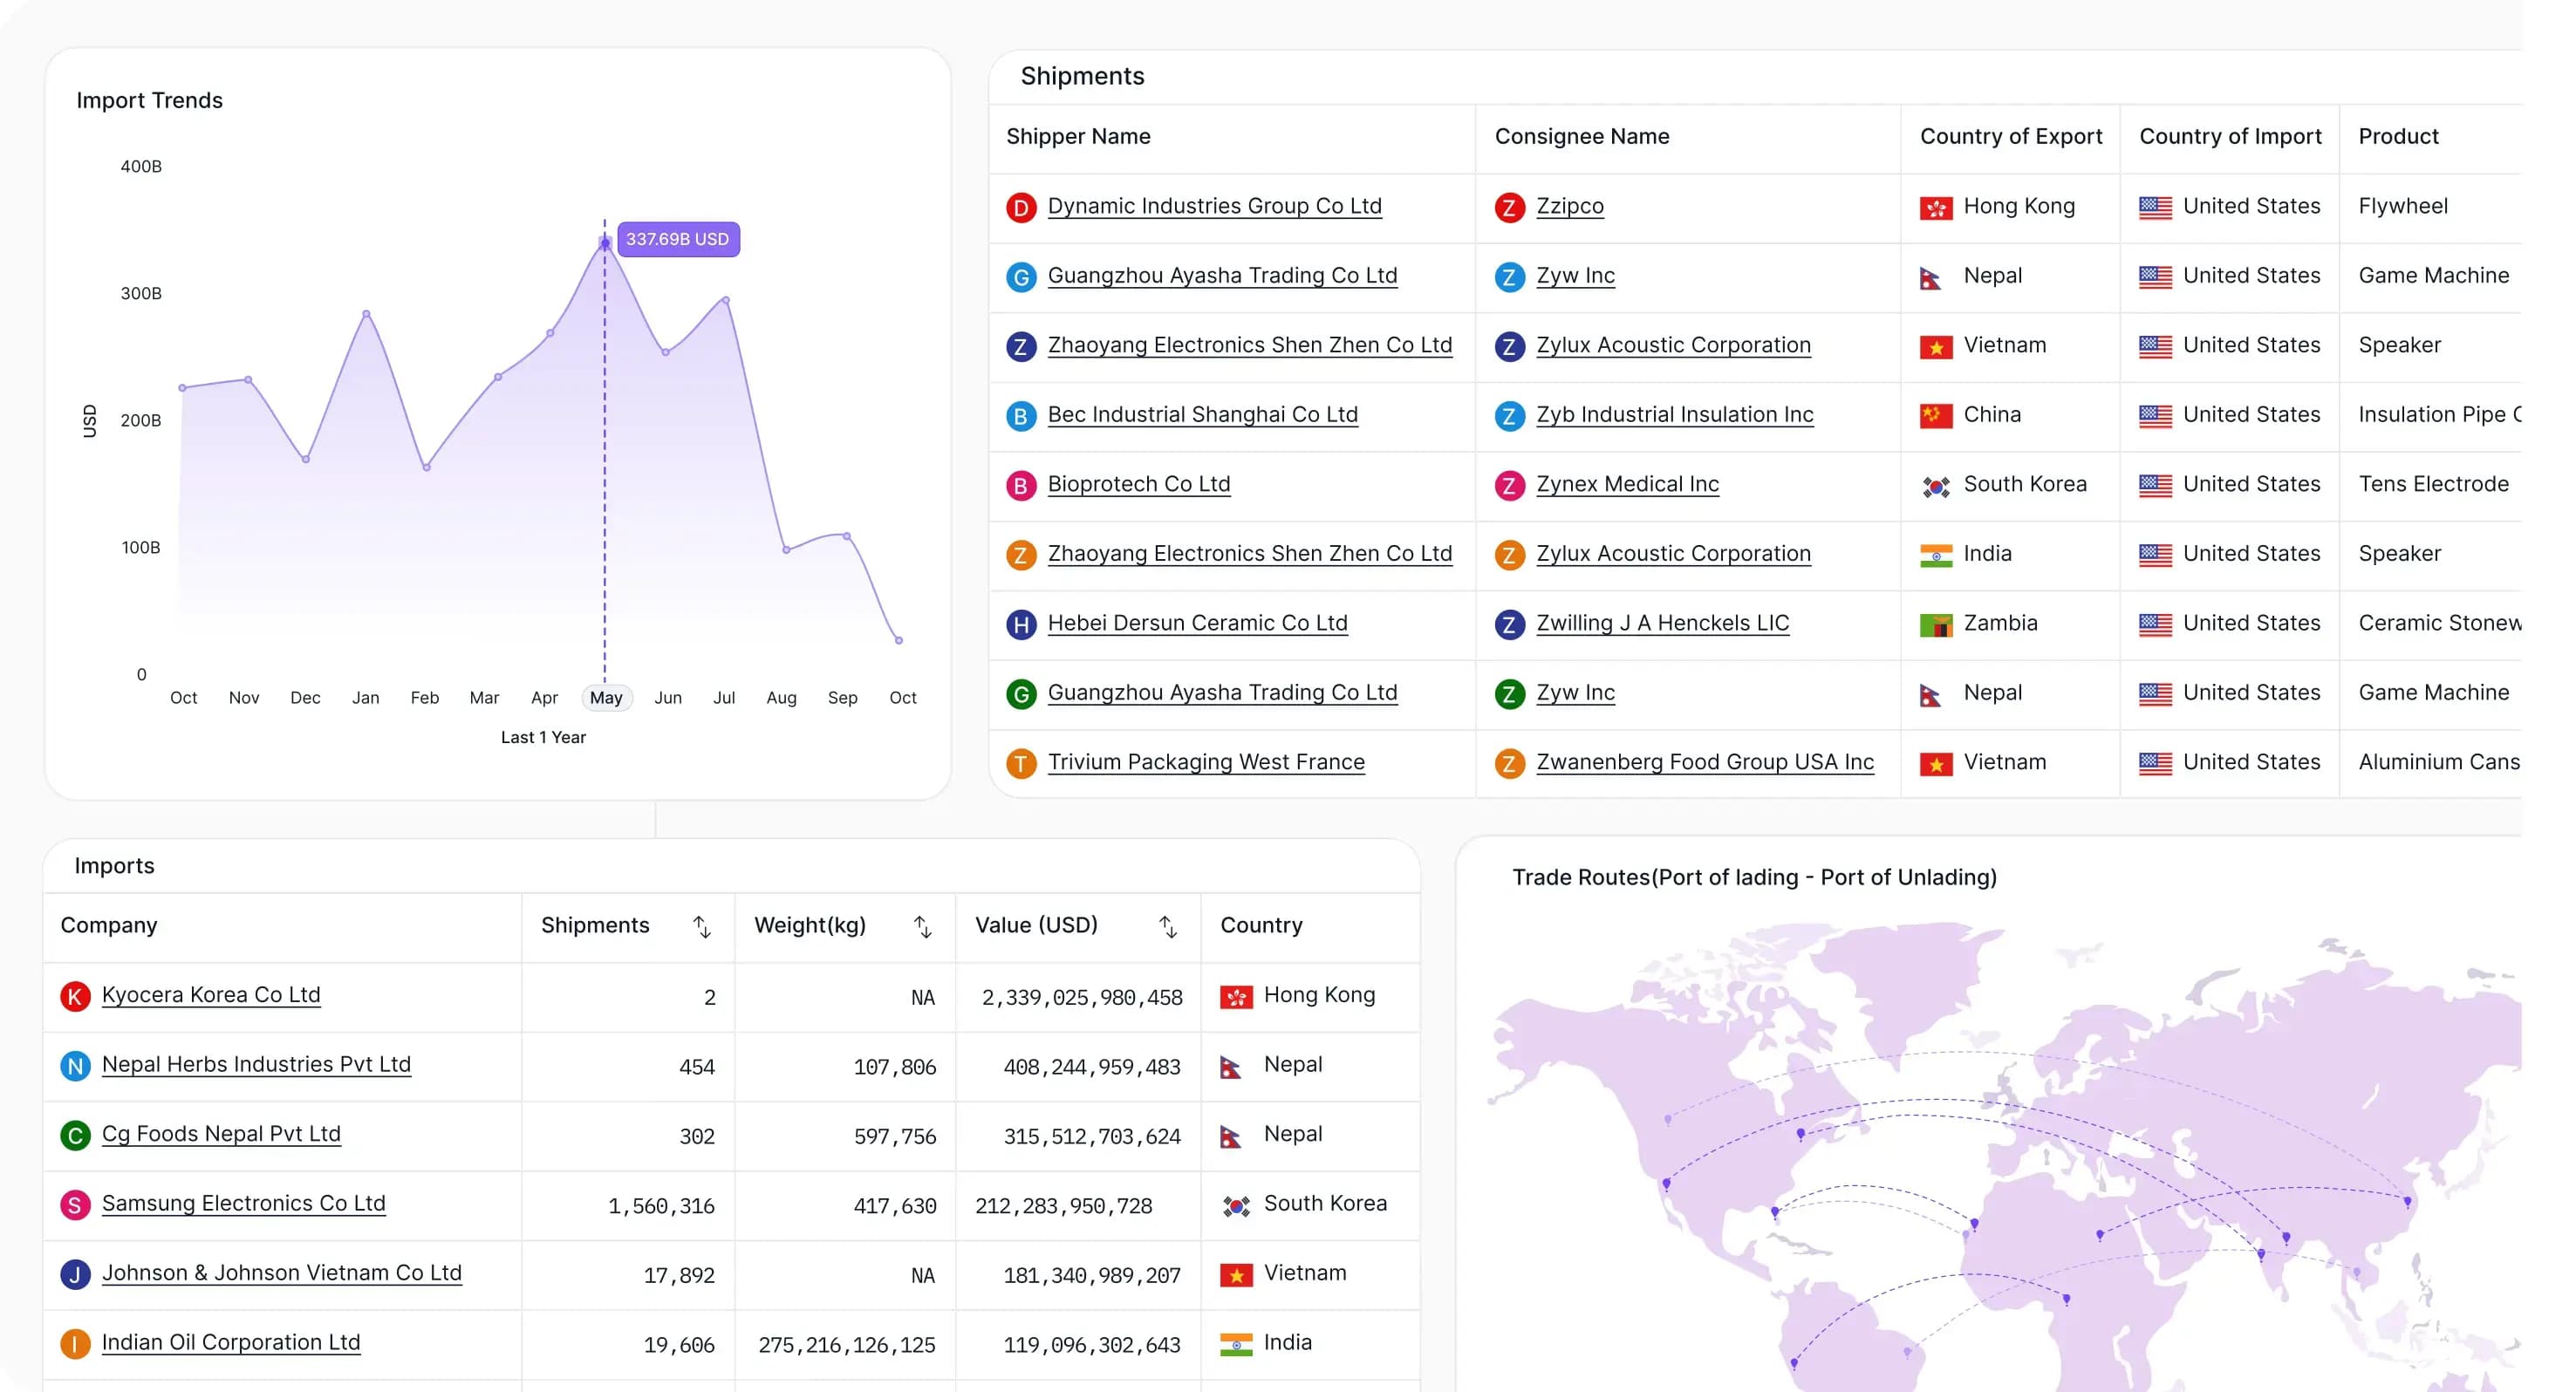
Task: Click the Jul data point on chart
Action: pyautogui.click(x=726, y=299)
